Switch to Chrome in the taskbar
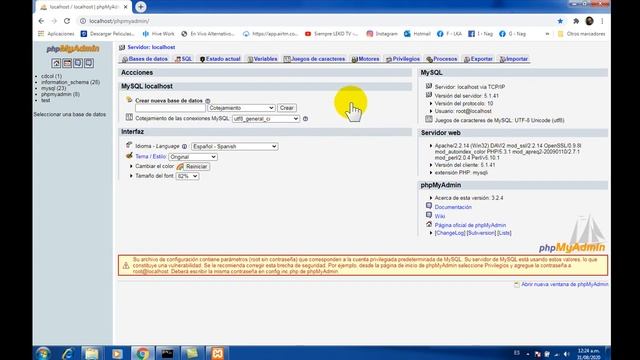The height and width of the screenshot is (360, 640). click(142, 353)
